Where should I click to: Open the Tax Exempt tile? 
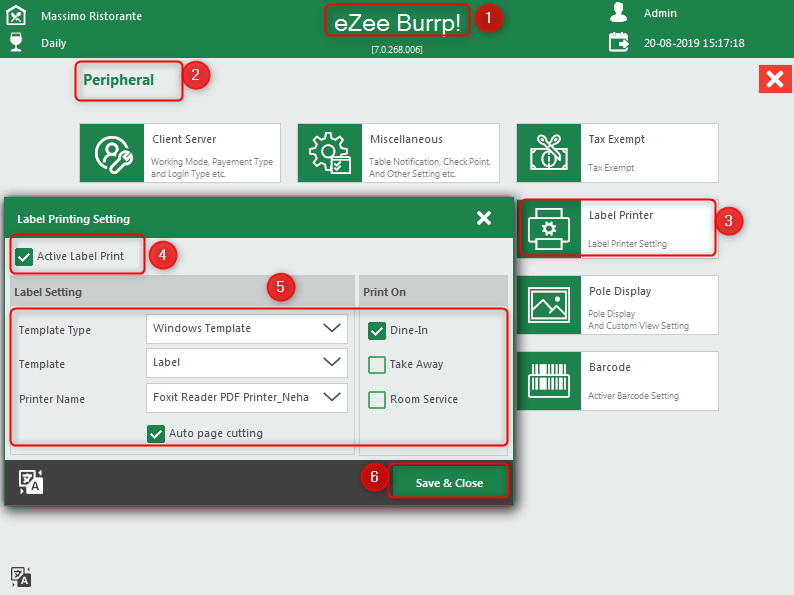[x=617, y=153]
